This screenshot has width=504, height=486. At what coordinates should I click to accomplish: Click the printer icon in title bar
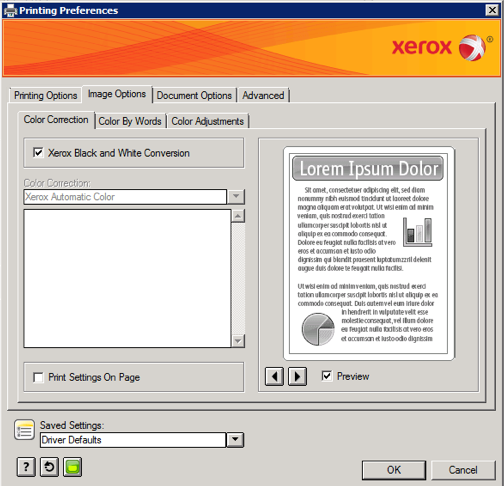(x=10, y=10)
